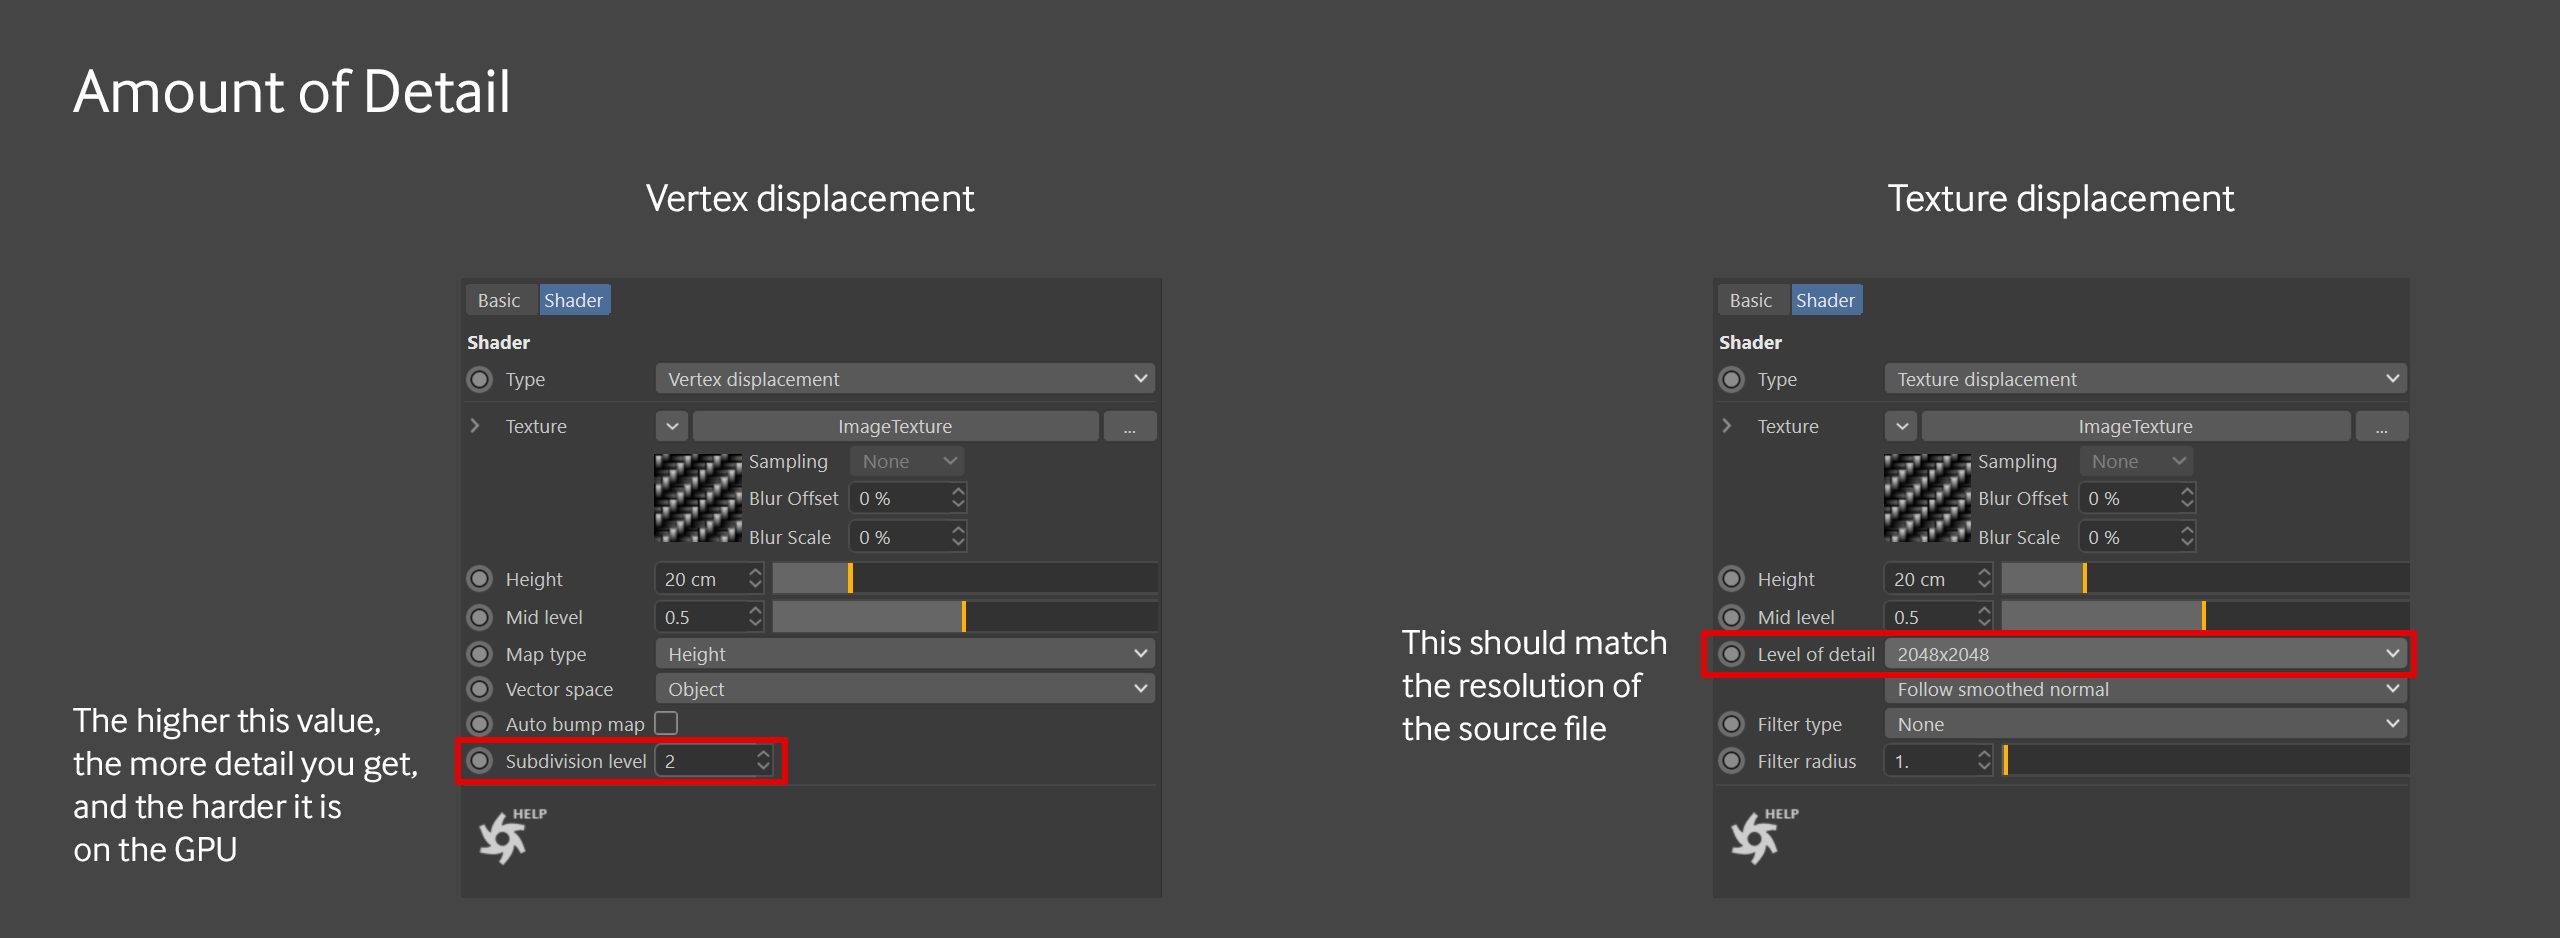
Task: Click the animation dot beside Vector space
Action: coord(480,689)
